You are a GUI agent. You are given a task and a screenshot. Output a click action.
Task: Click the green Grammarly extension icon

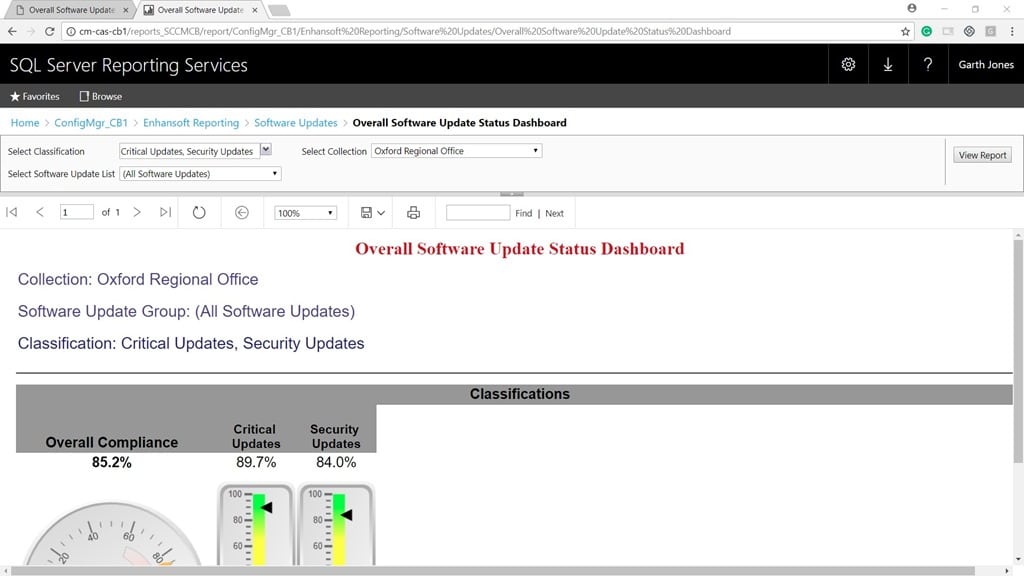(x=927, y=31)
